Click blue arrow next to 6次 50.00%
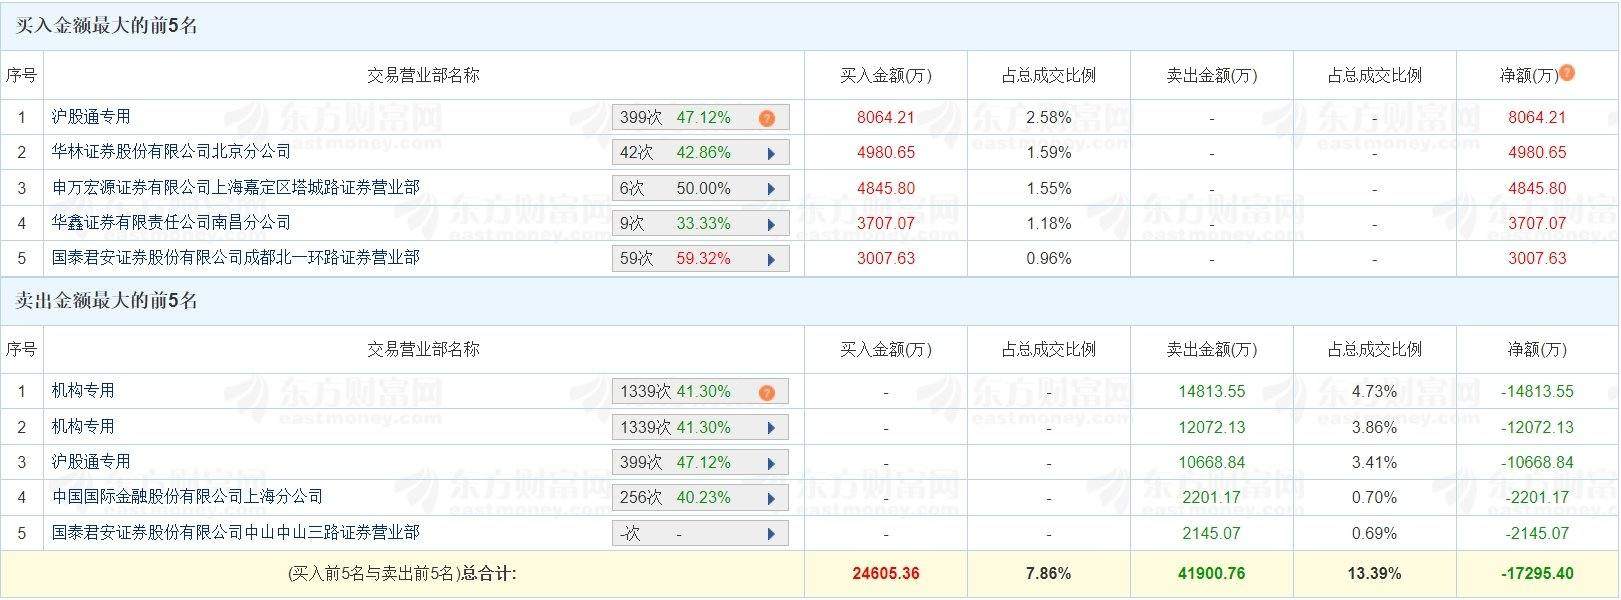This screenshot has height=600, width=1621. (771, 189)
